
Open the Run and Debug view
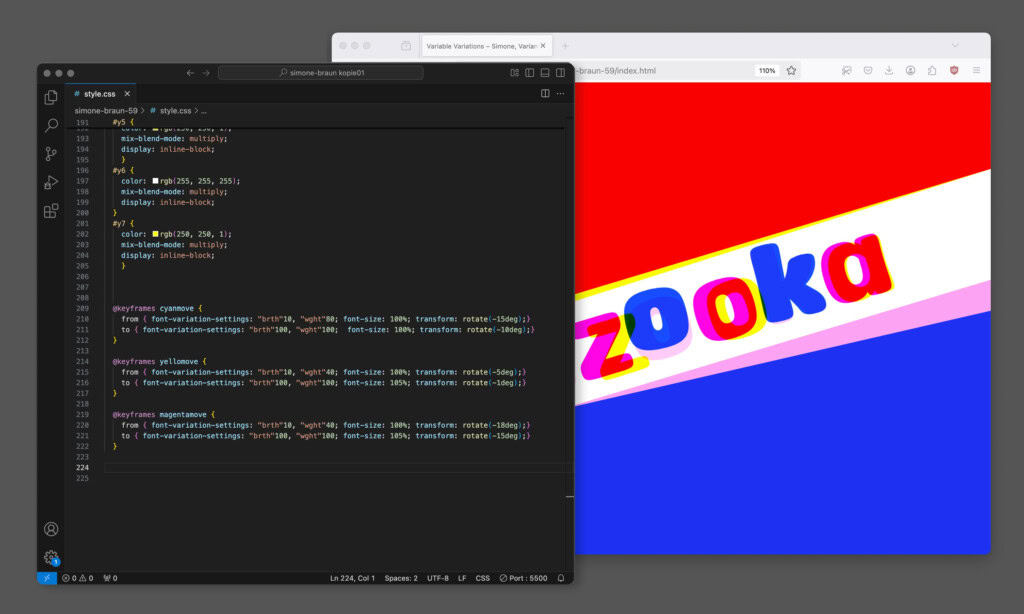click(x=51, y=183)
